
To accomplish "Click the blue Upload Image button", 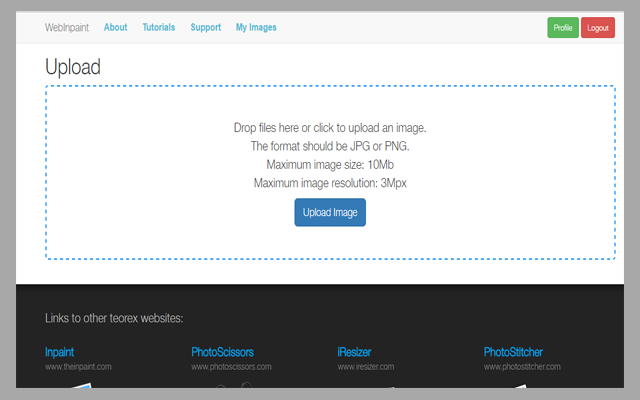I will click(x=330, y=212).
